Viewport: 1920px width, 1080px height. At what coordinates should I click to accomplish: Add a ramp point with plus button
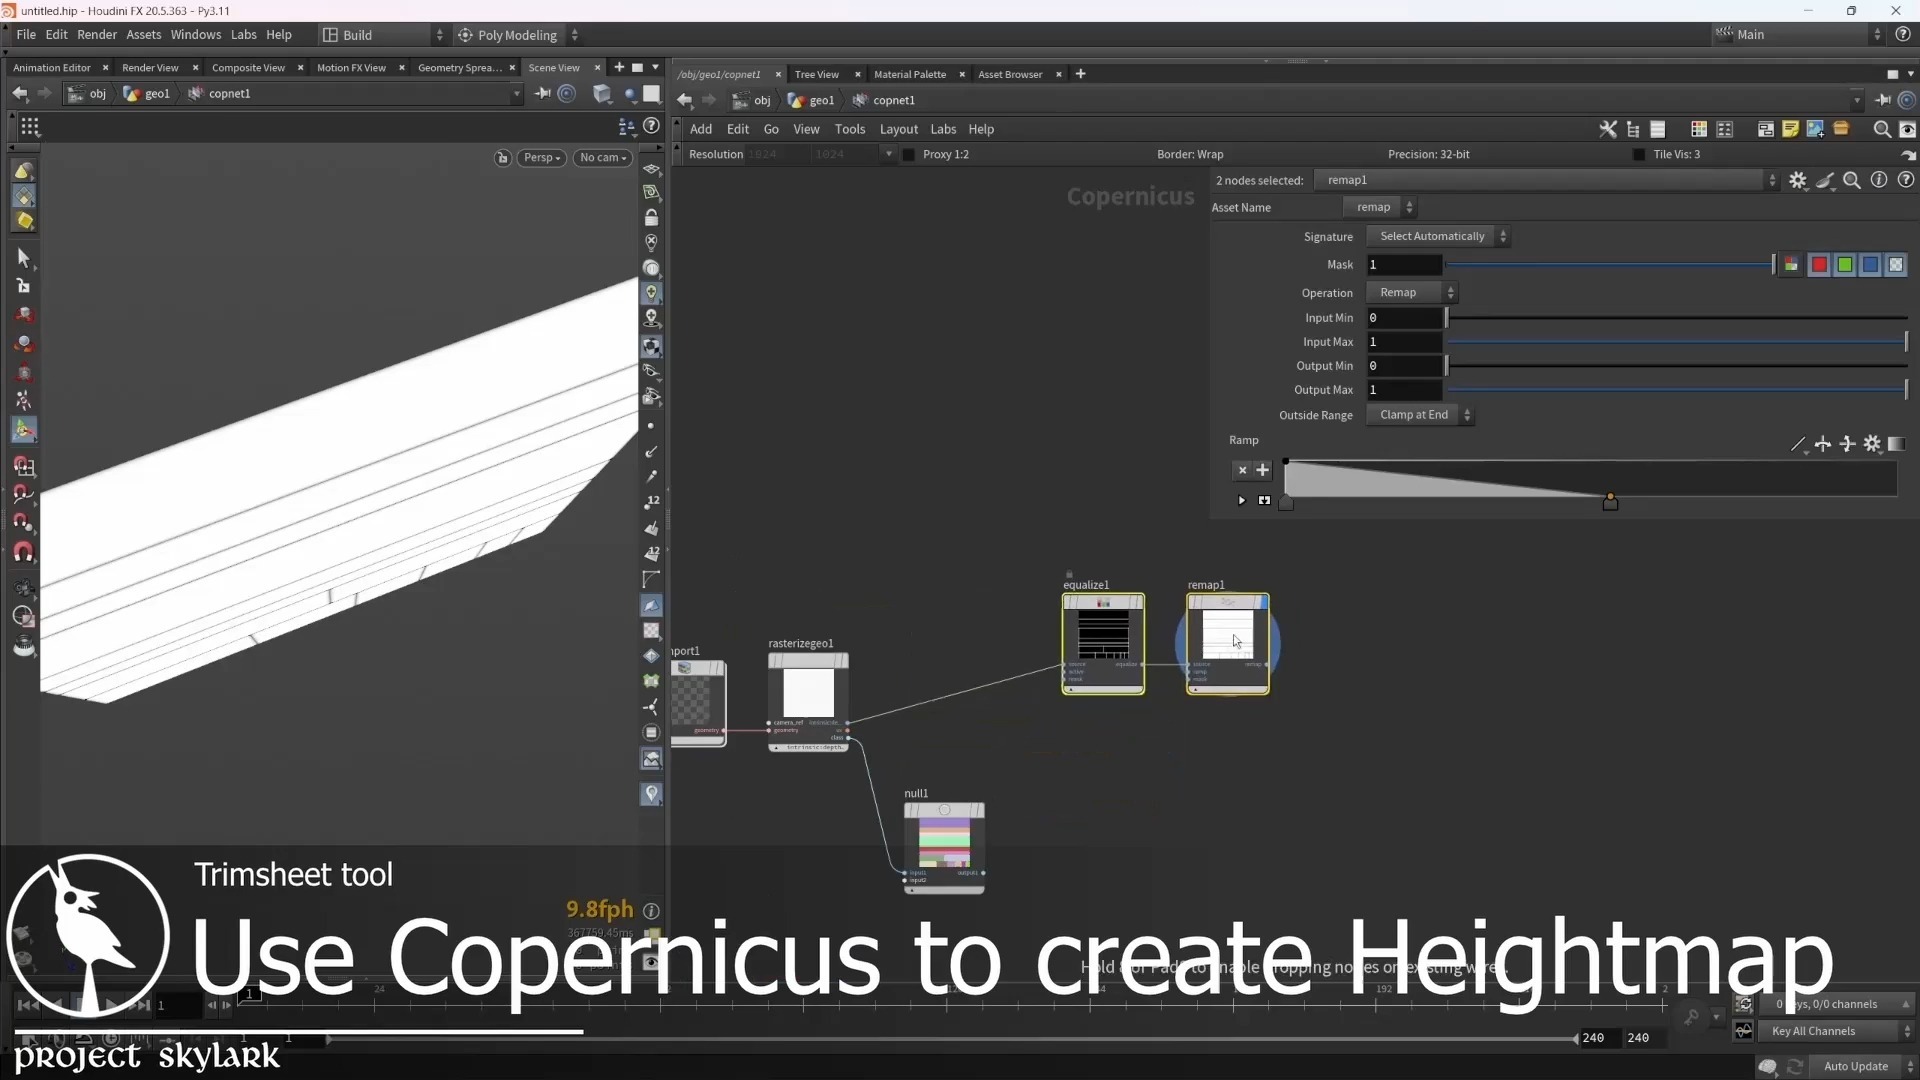click(x=1263, y=470)
